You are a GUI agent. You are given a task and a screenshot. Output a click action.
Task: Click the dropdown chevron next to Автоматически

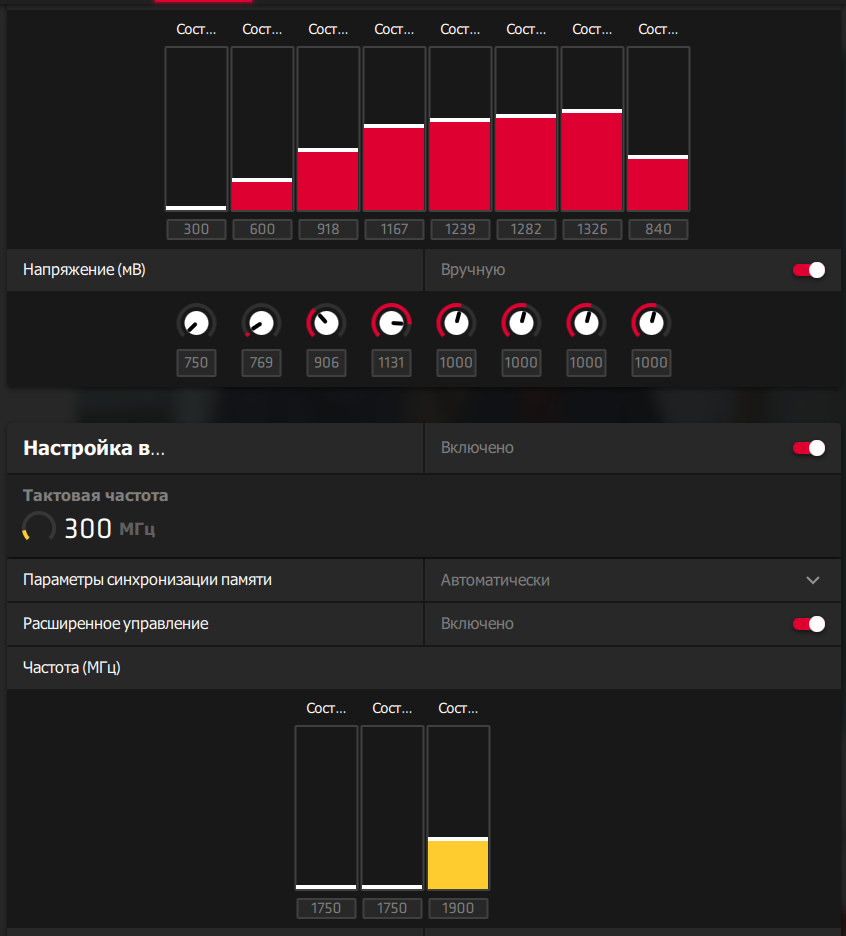813,580
